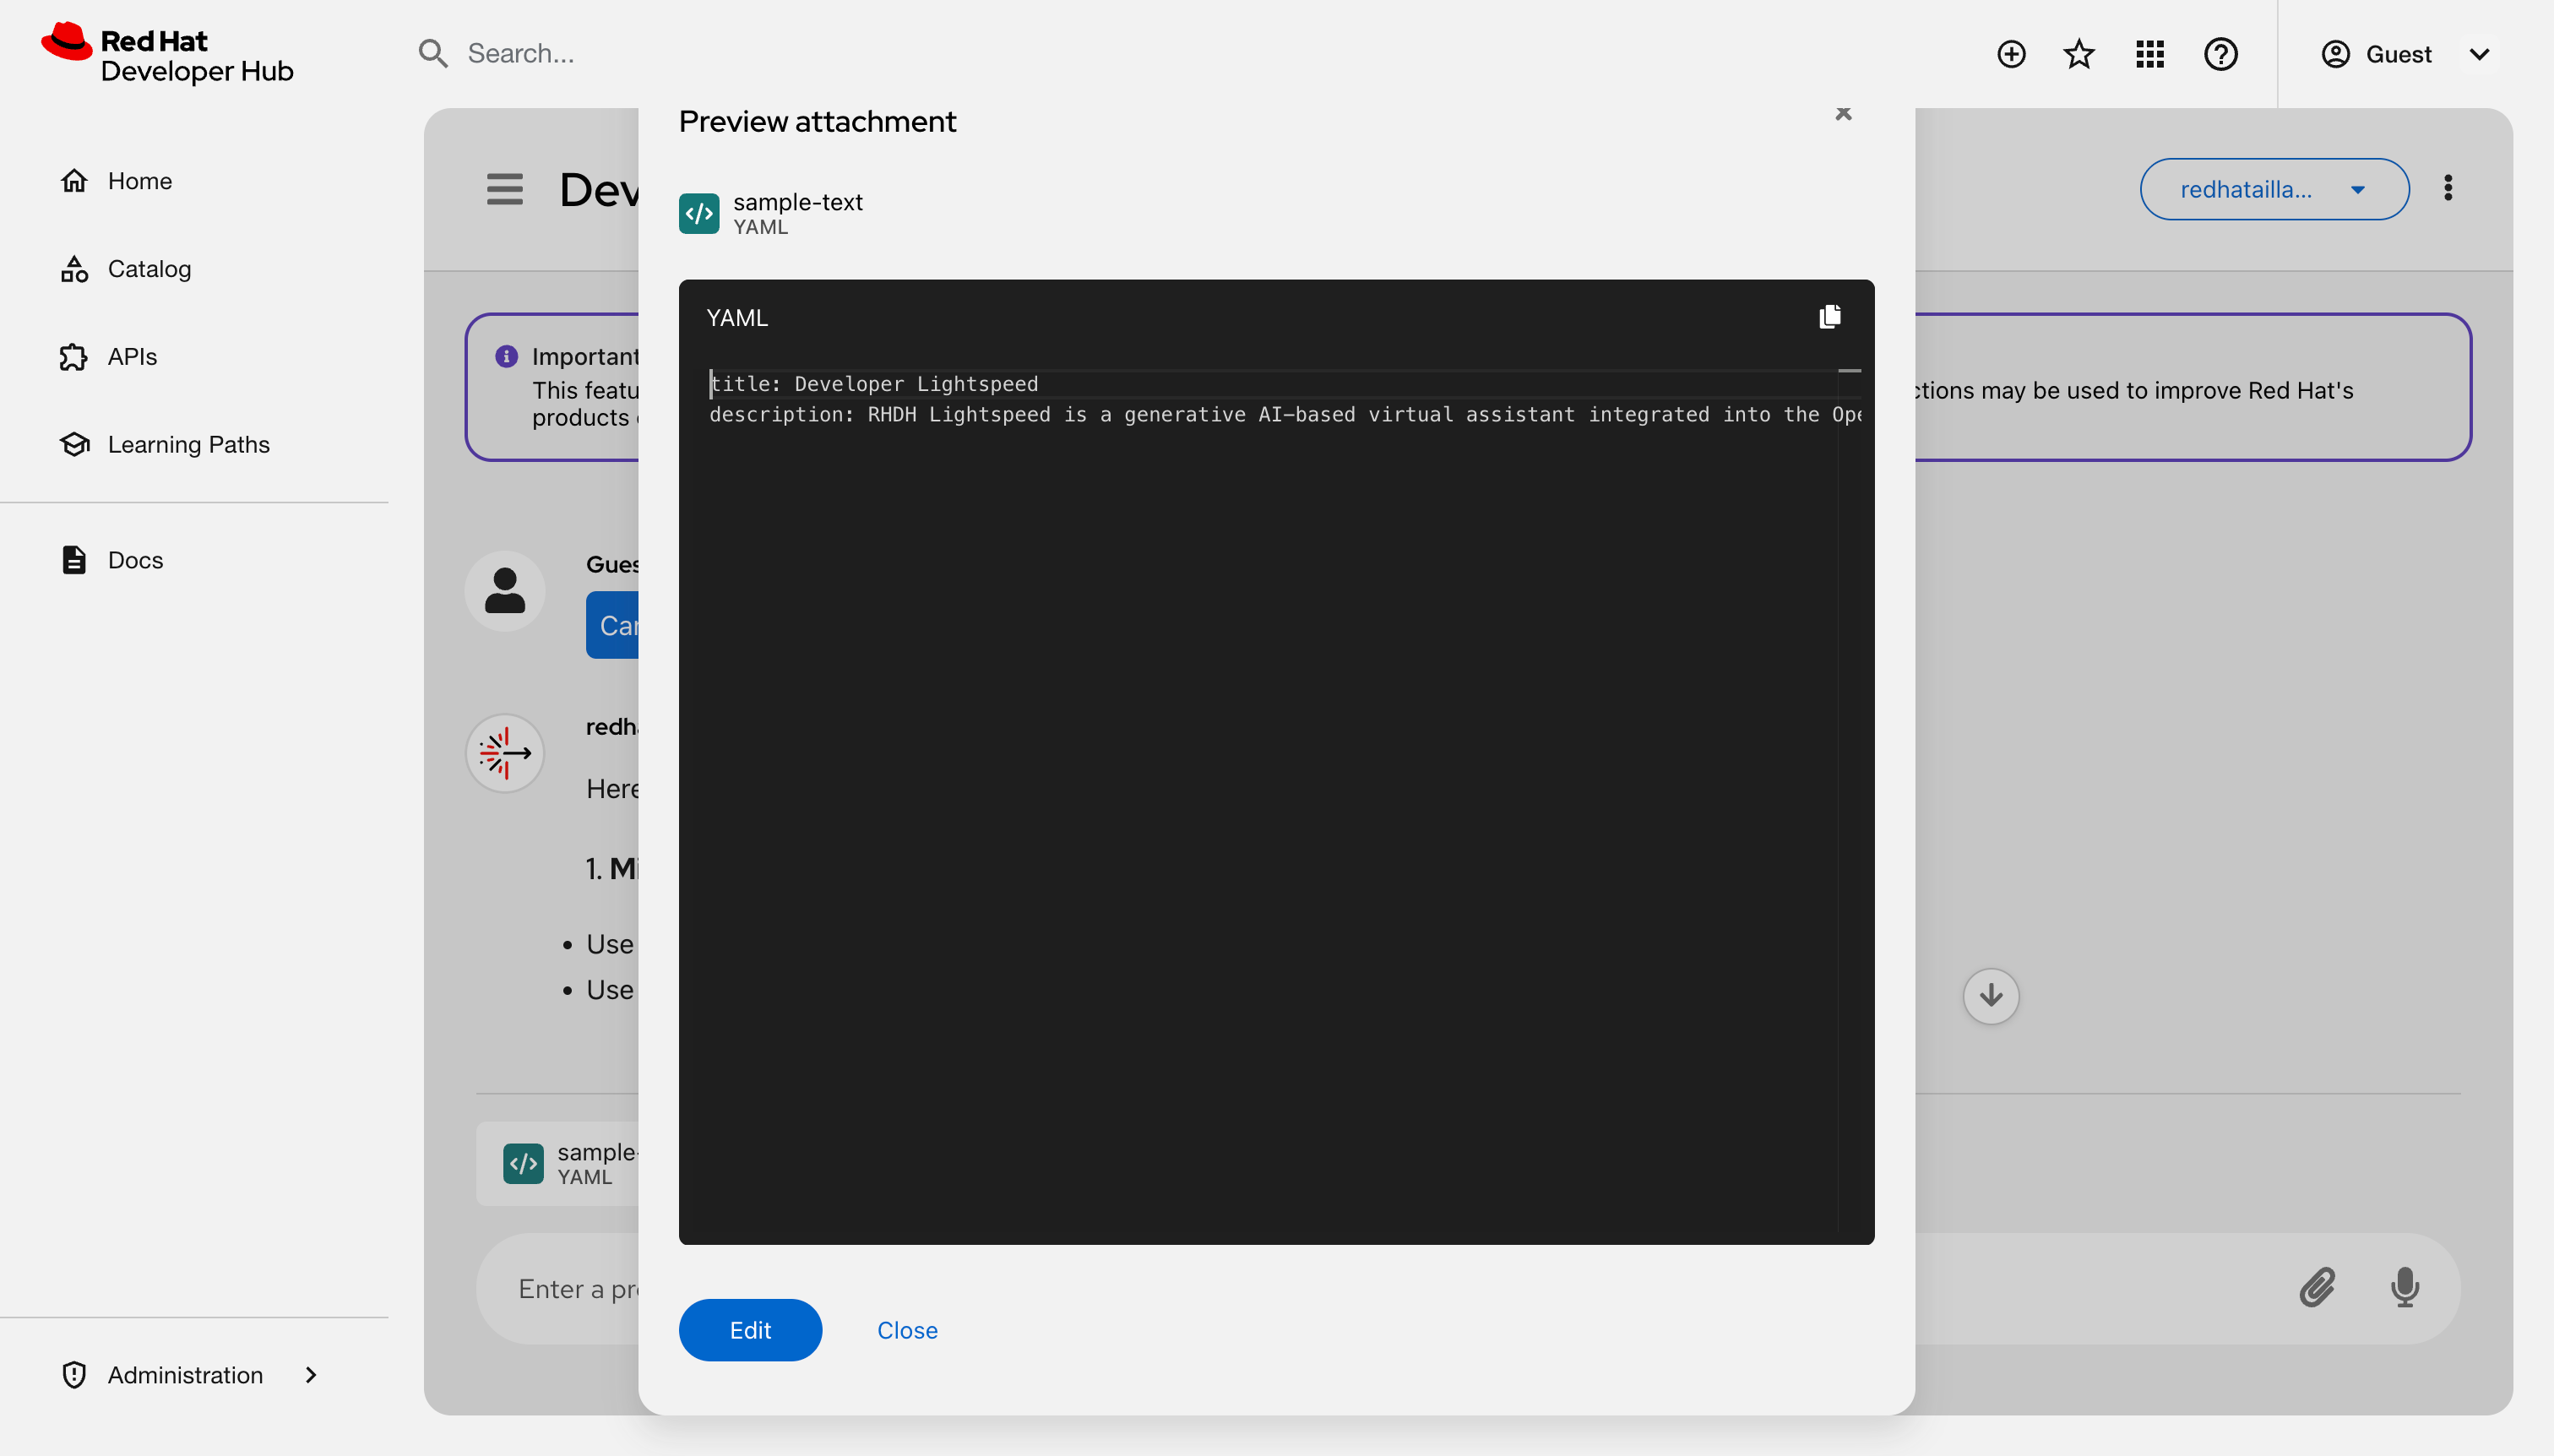Copy the YAML code to clipboard
The width and height of the screenshot is (2554, 1456).
(1830, 316)
